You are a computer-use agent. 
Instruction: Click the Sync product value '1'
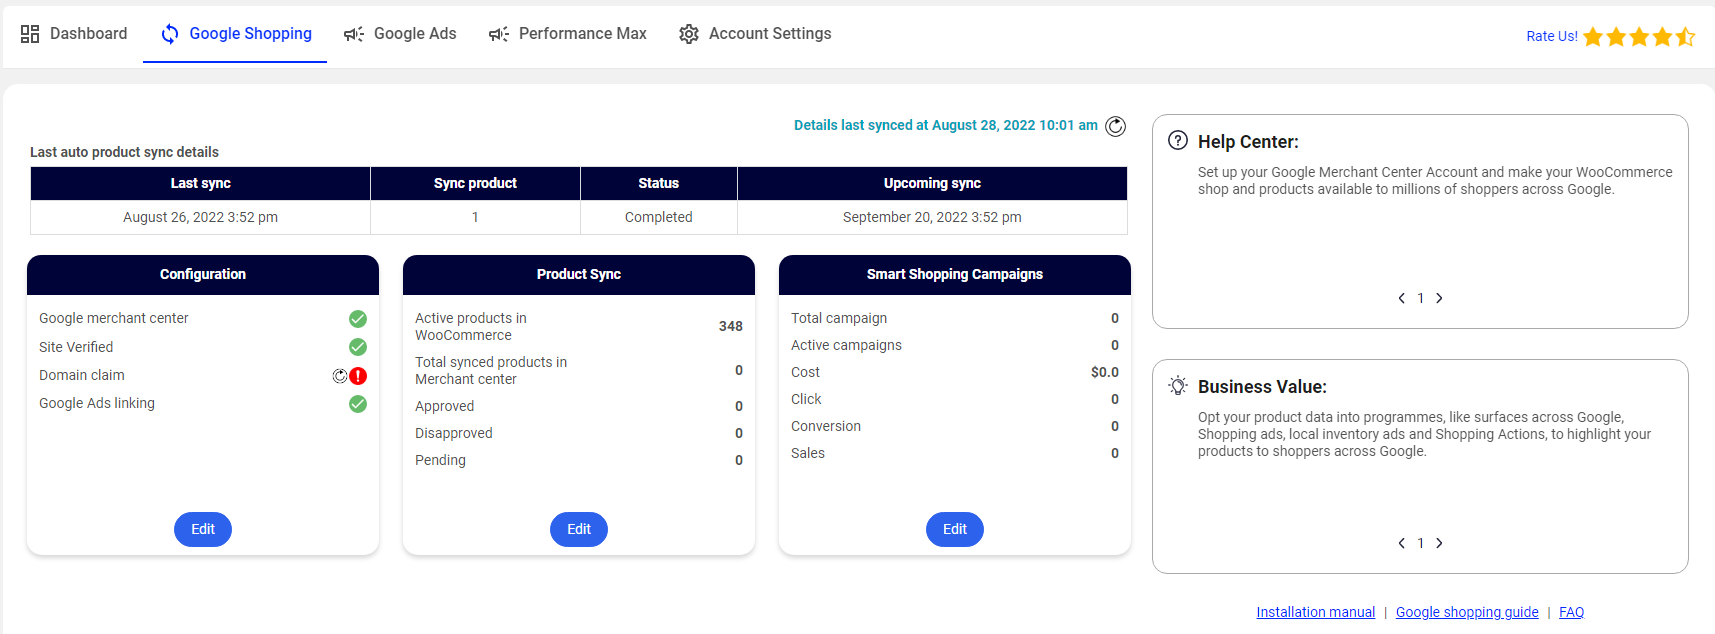coord(475,217)
